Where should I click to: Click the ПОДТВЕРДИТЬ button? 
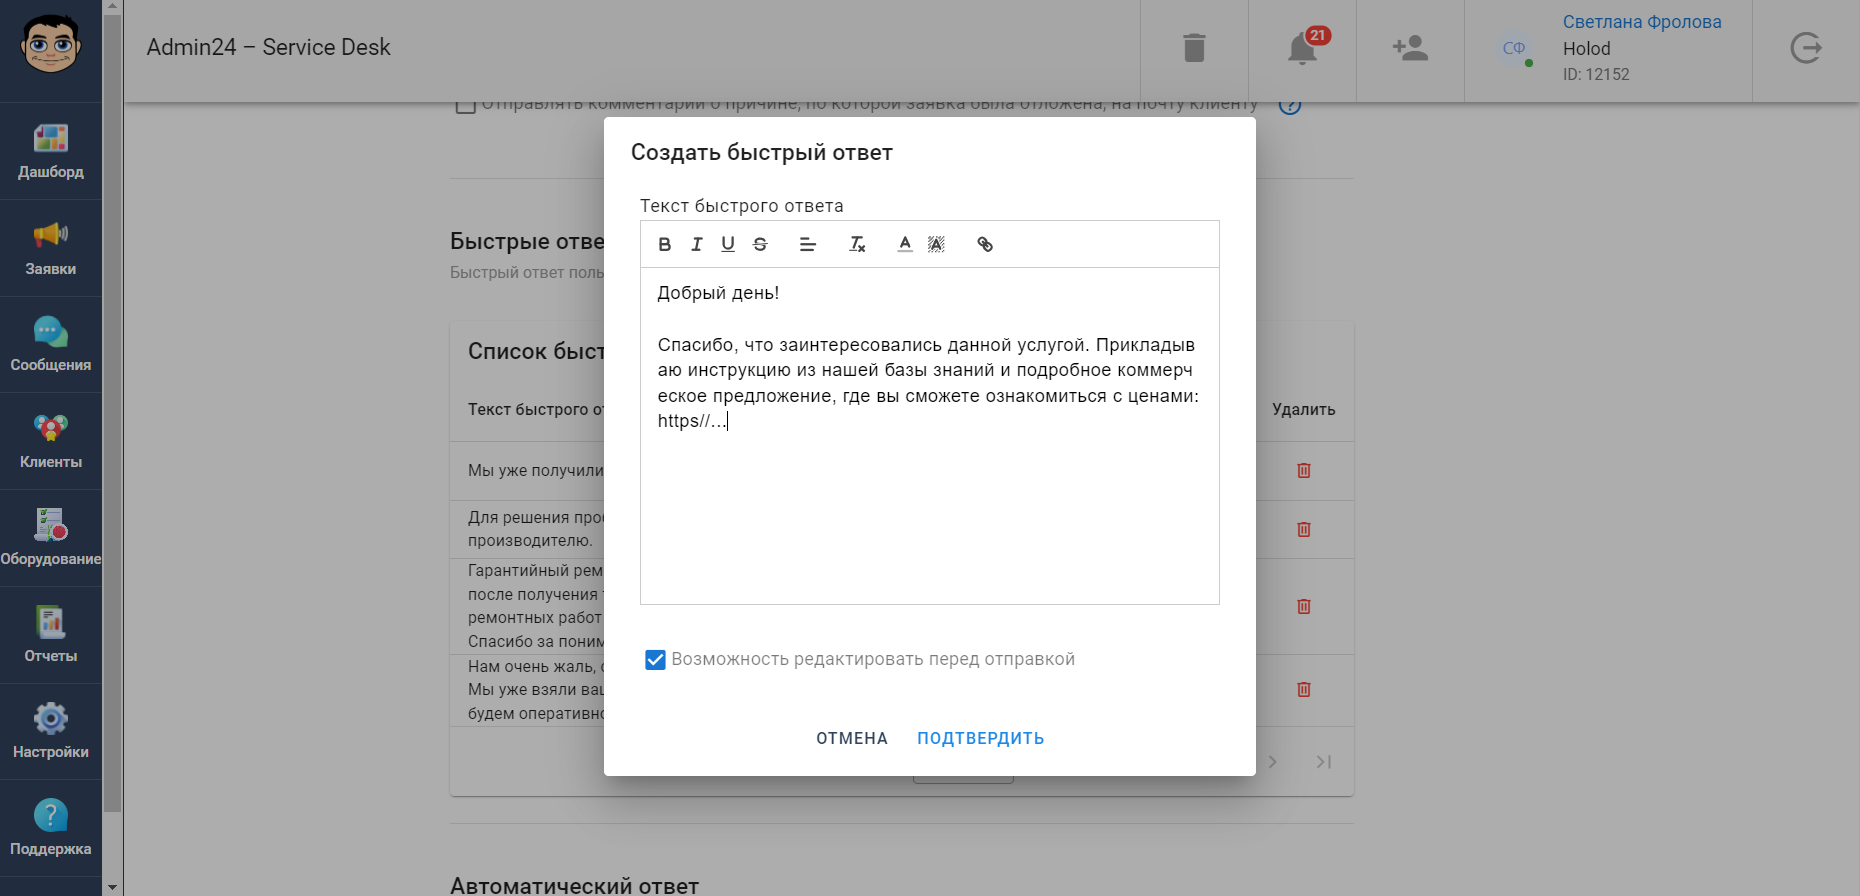(981, 738)
